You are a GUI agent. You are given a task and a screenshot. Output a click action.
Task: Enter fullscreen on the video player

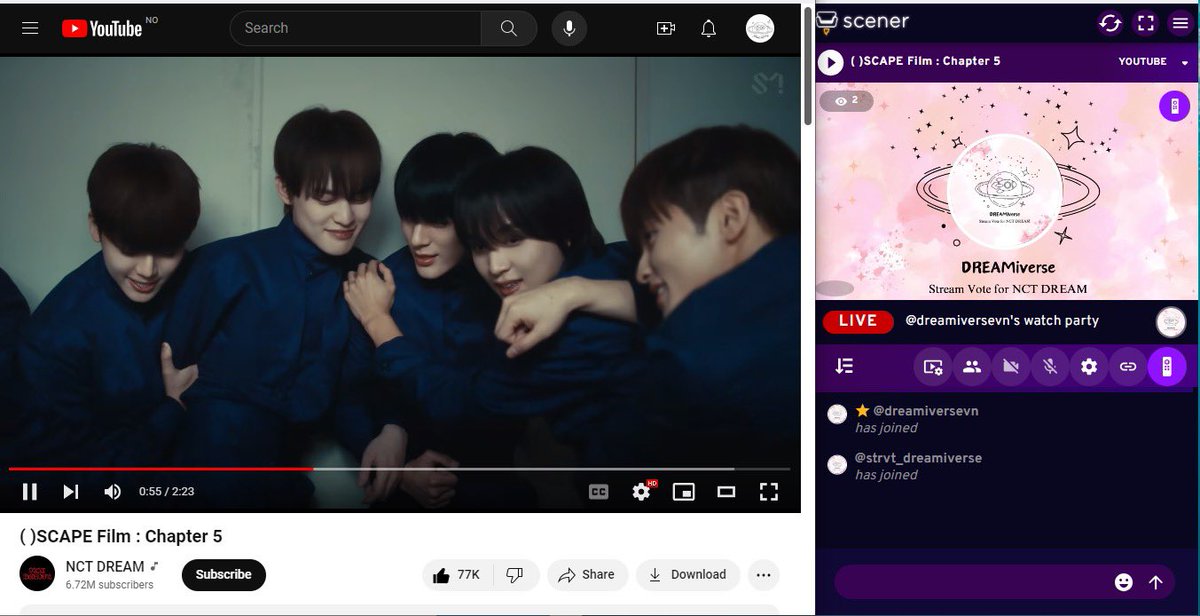pyautogui.click(x=768, y=491)
